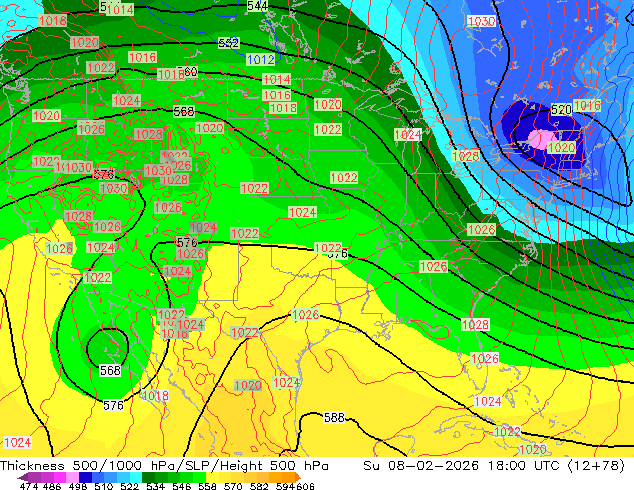Image resolution: width=634 pixels, height=490 pixels.
Task: Click the dark blue legend swatch above 498
Action: pyautogui.click(x=85, y=477)
